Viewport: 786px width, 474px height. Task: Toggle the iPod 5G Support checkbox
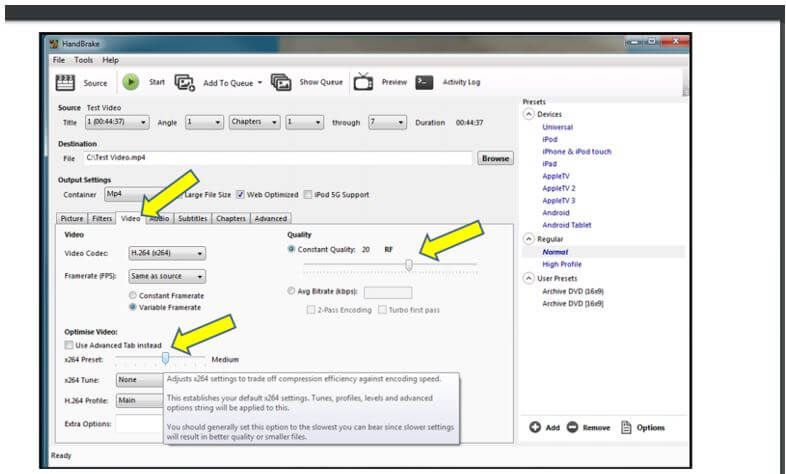point(308,194)
